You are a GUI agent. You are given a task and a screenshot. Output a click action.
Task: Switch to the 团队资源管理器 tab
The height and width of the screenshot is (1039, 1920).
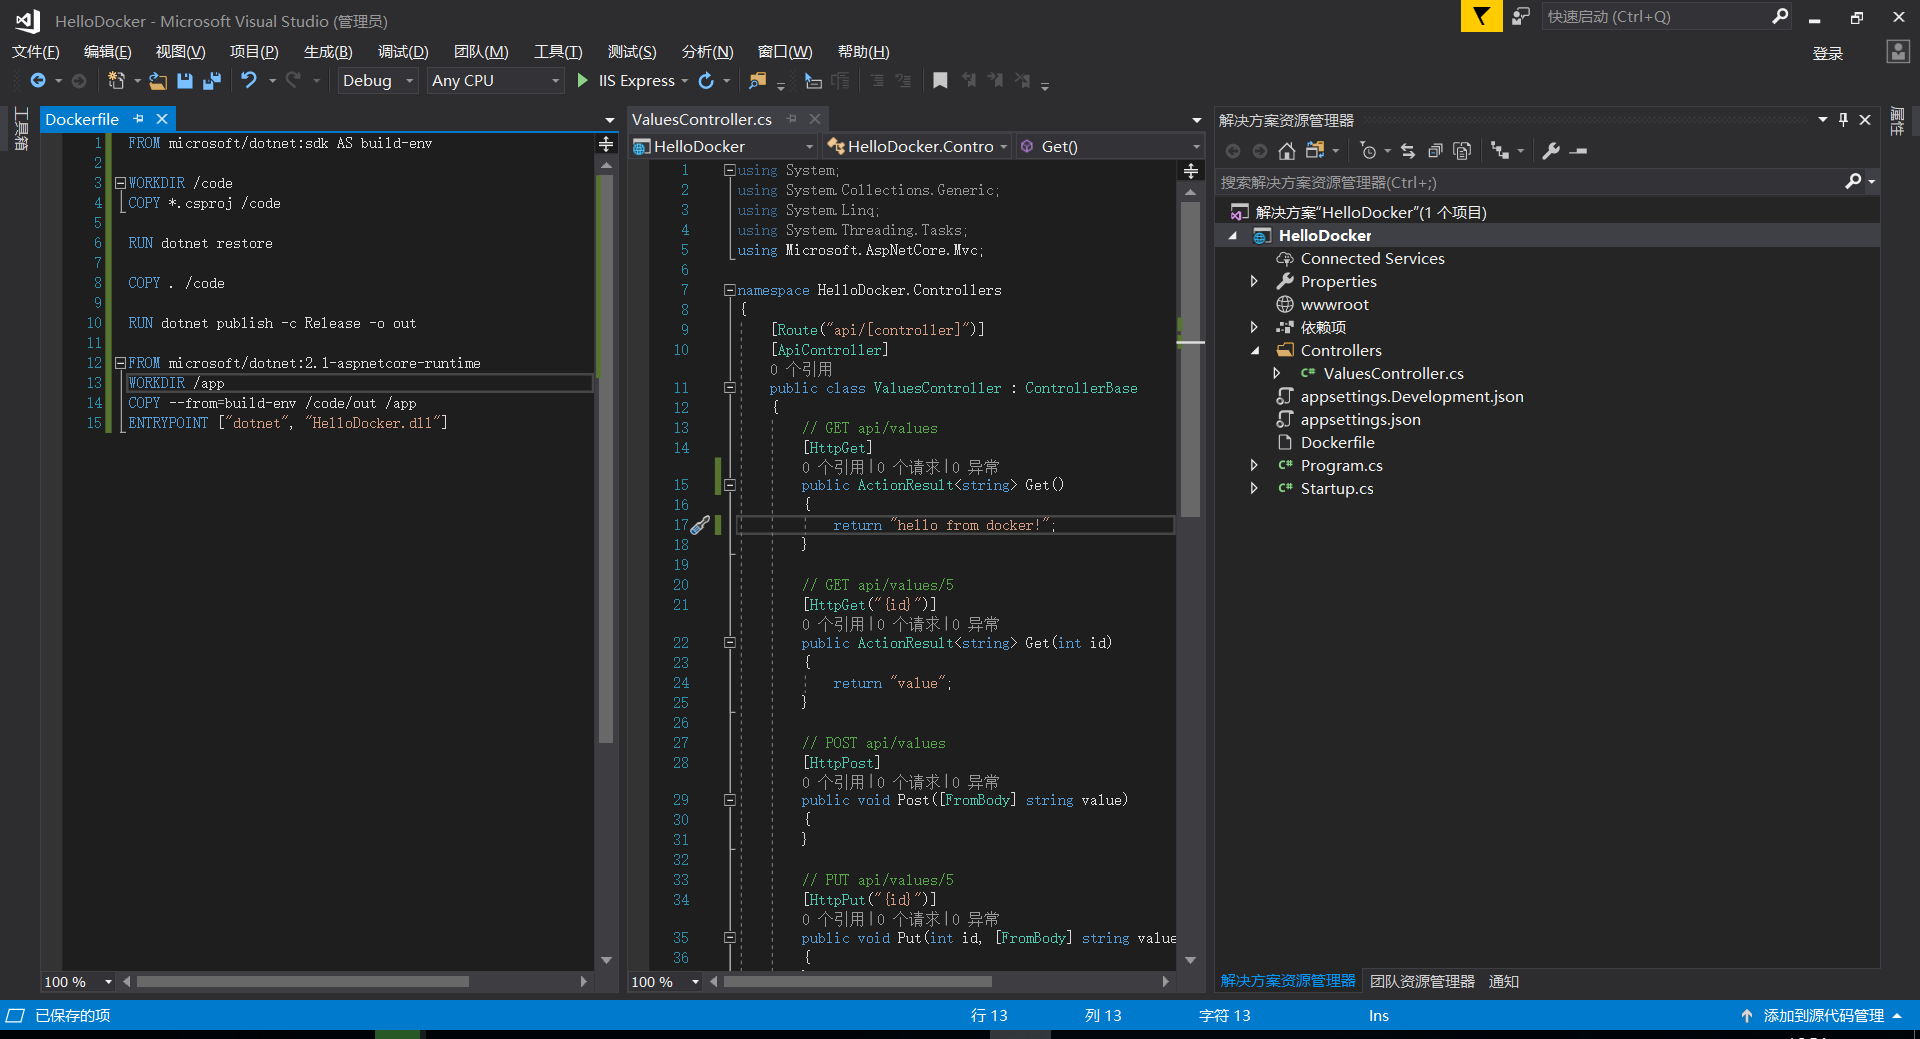click(x=1422, y=981)
